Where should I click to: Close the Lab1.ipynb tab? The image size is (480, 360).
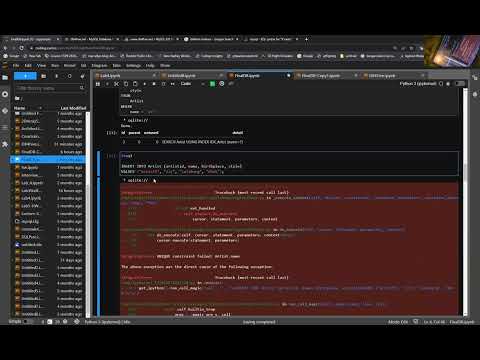(x=154, y=76)
